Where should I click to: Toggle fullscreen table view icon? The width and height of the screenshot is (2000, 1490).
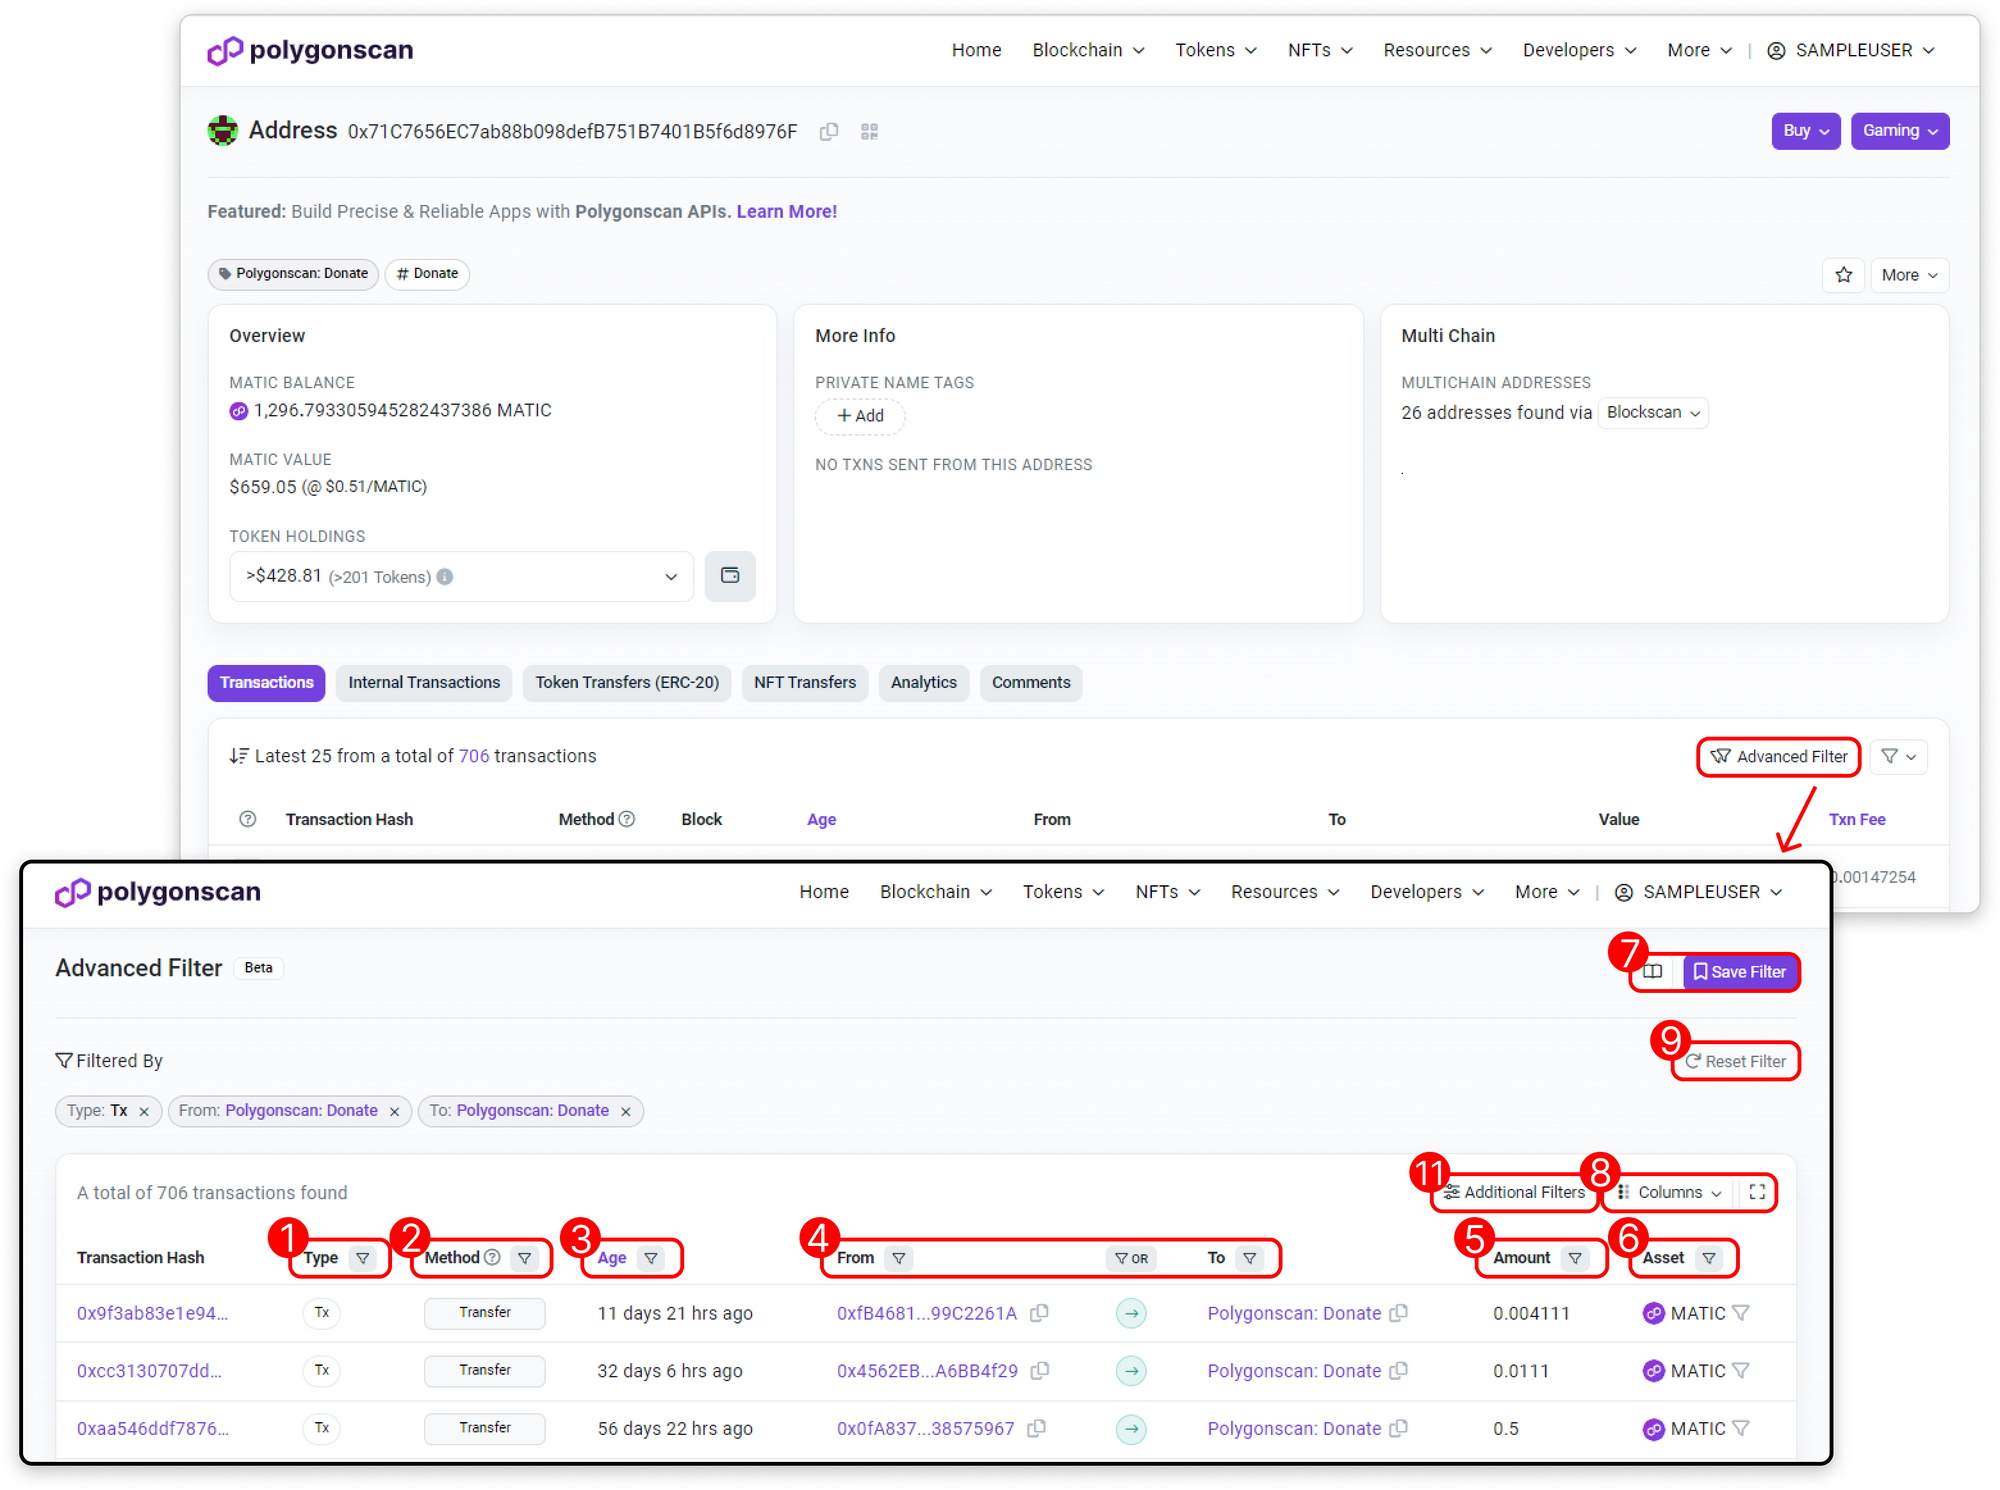[1757, 1192]
